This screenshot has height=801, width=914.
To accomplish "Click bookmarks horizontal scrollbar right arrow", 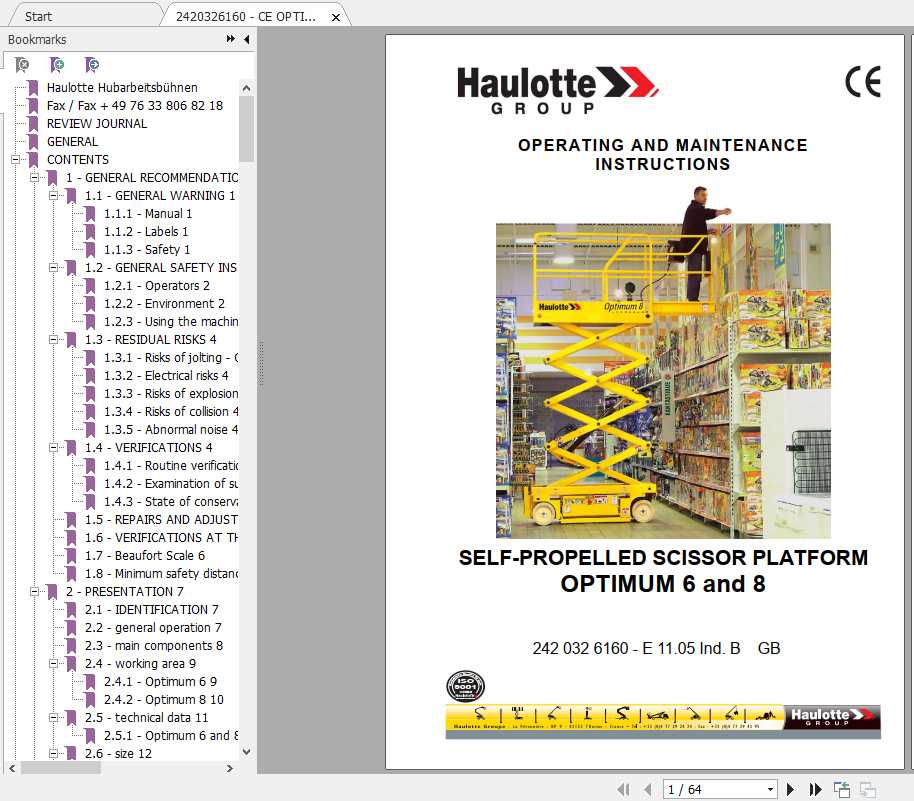I will click(230, 768).
